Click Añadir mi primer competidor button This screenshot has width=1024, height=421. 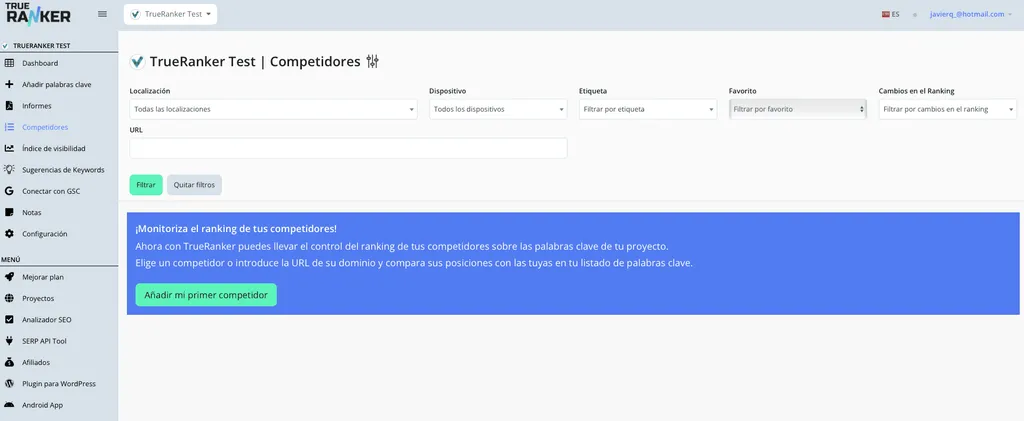(206, 295)
